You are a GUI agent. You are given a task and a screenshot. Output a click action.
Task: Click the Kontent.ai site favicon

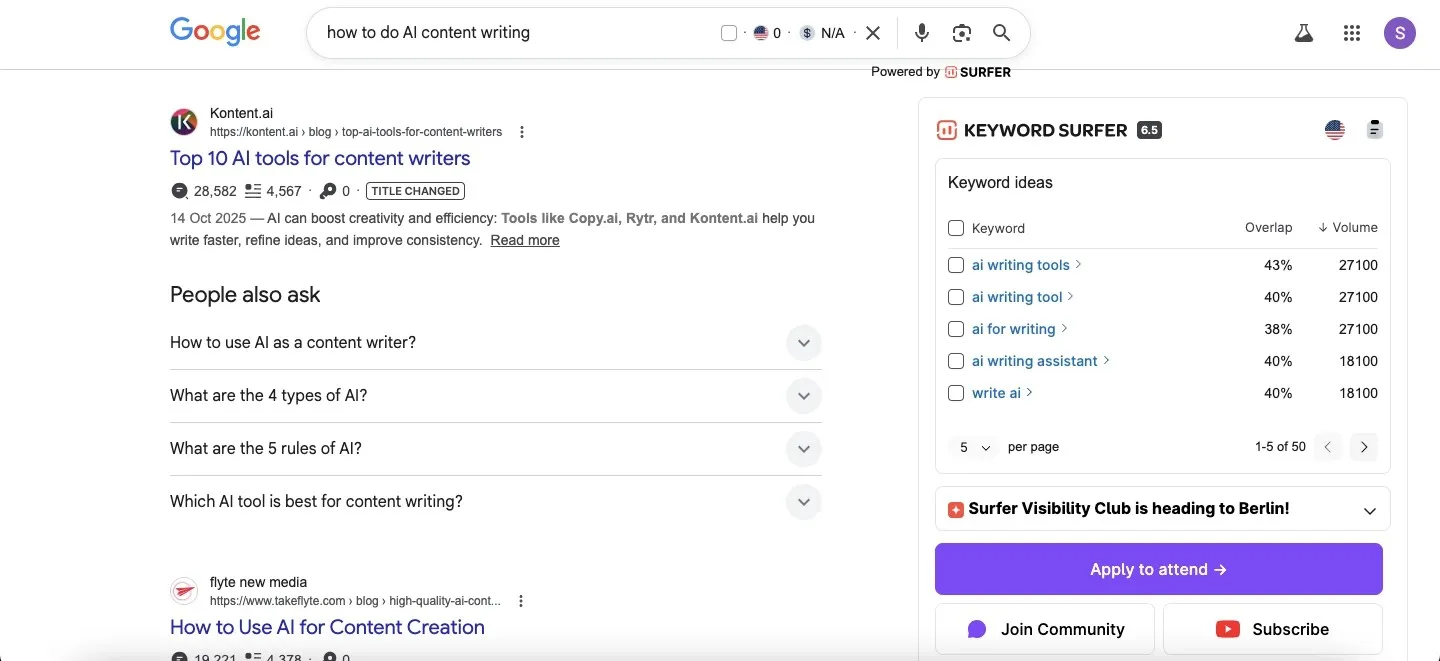click(184, 122)
